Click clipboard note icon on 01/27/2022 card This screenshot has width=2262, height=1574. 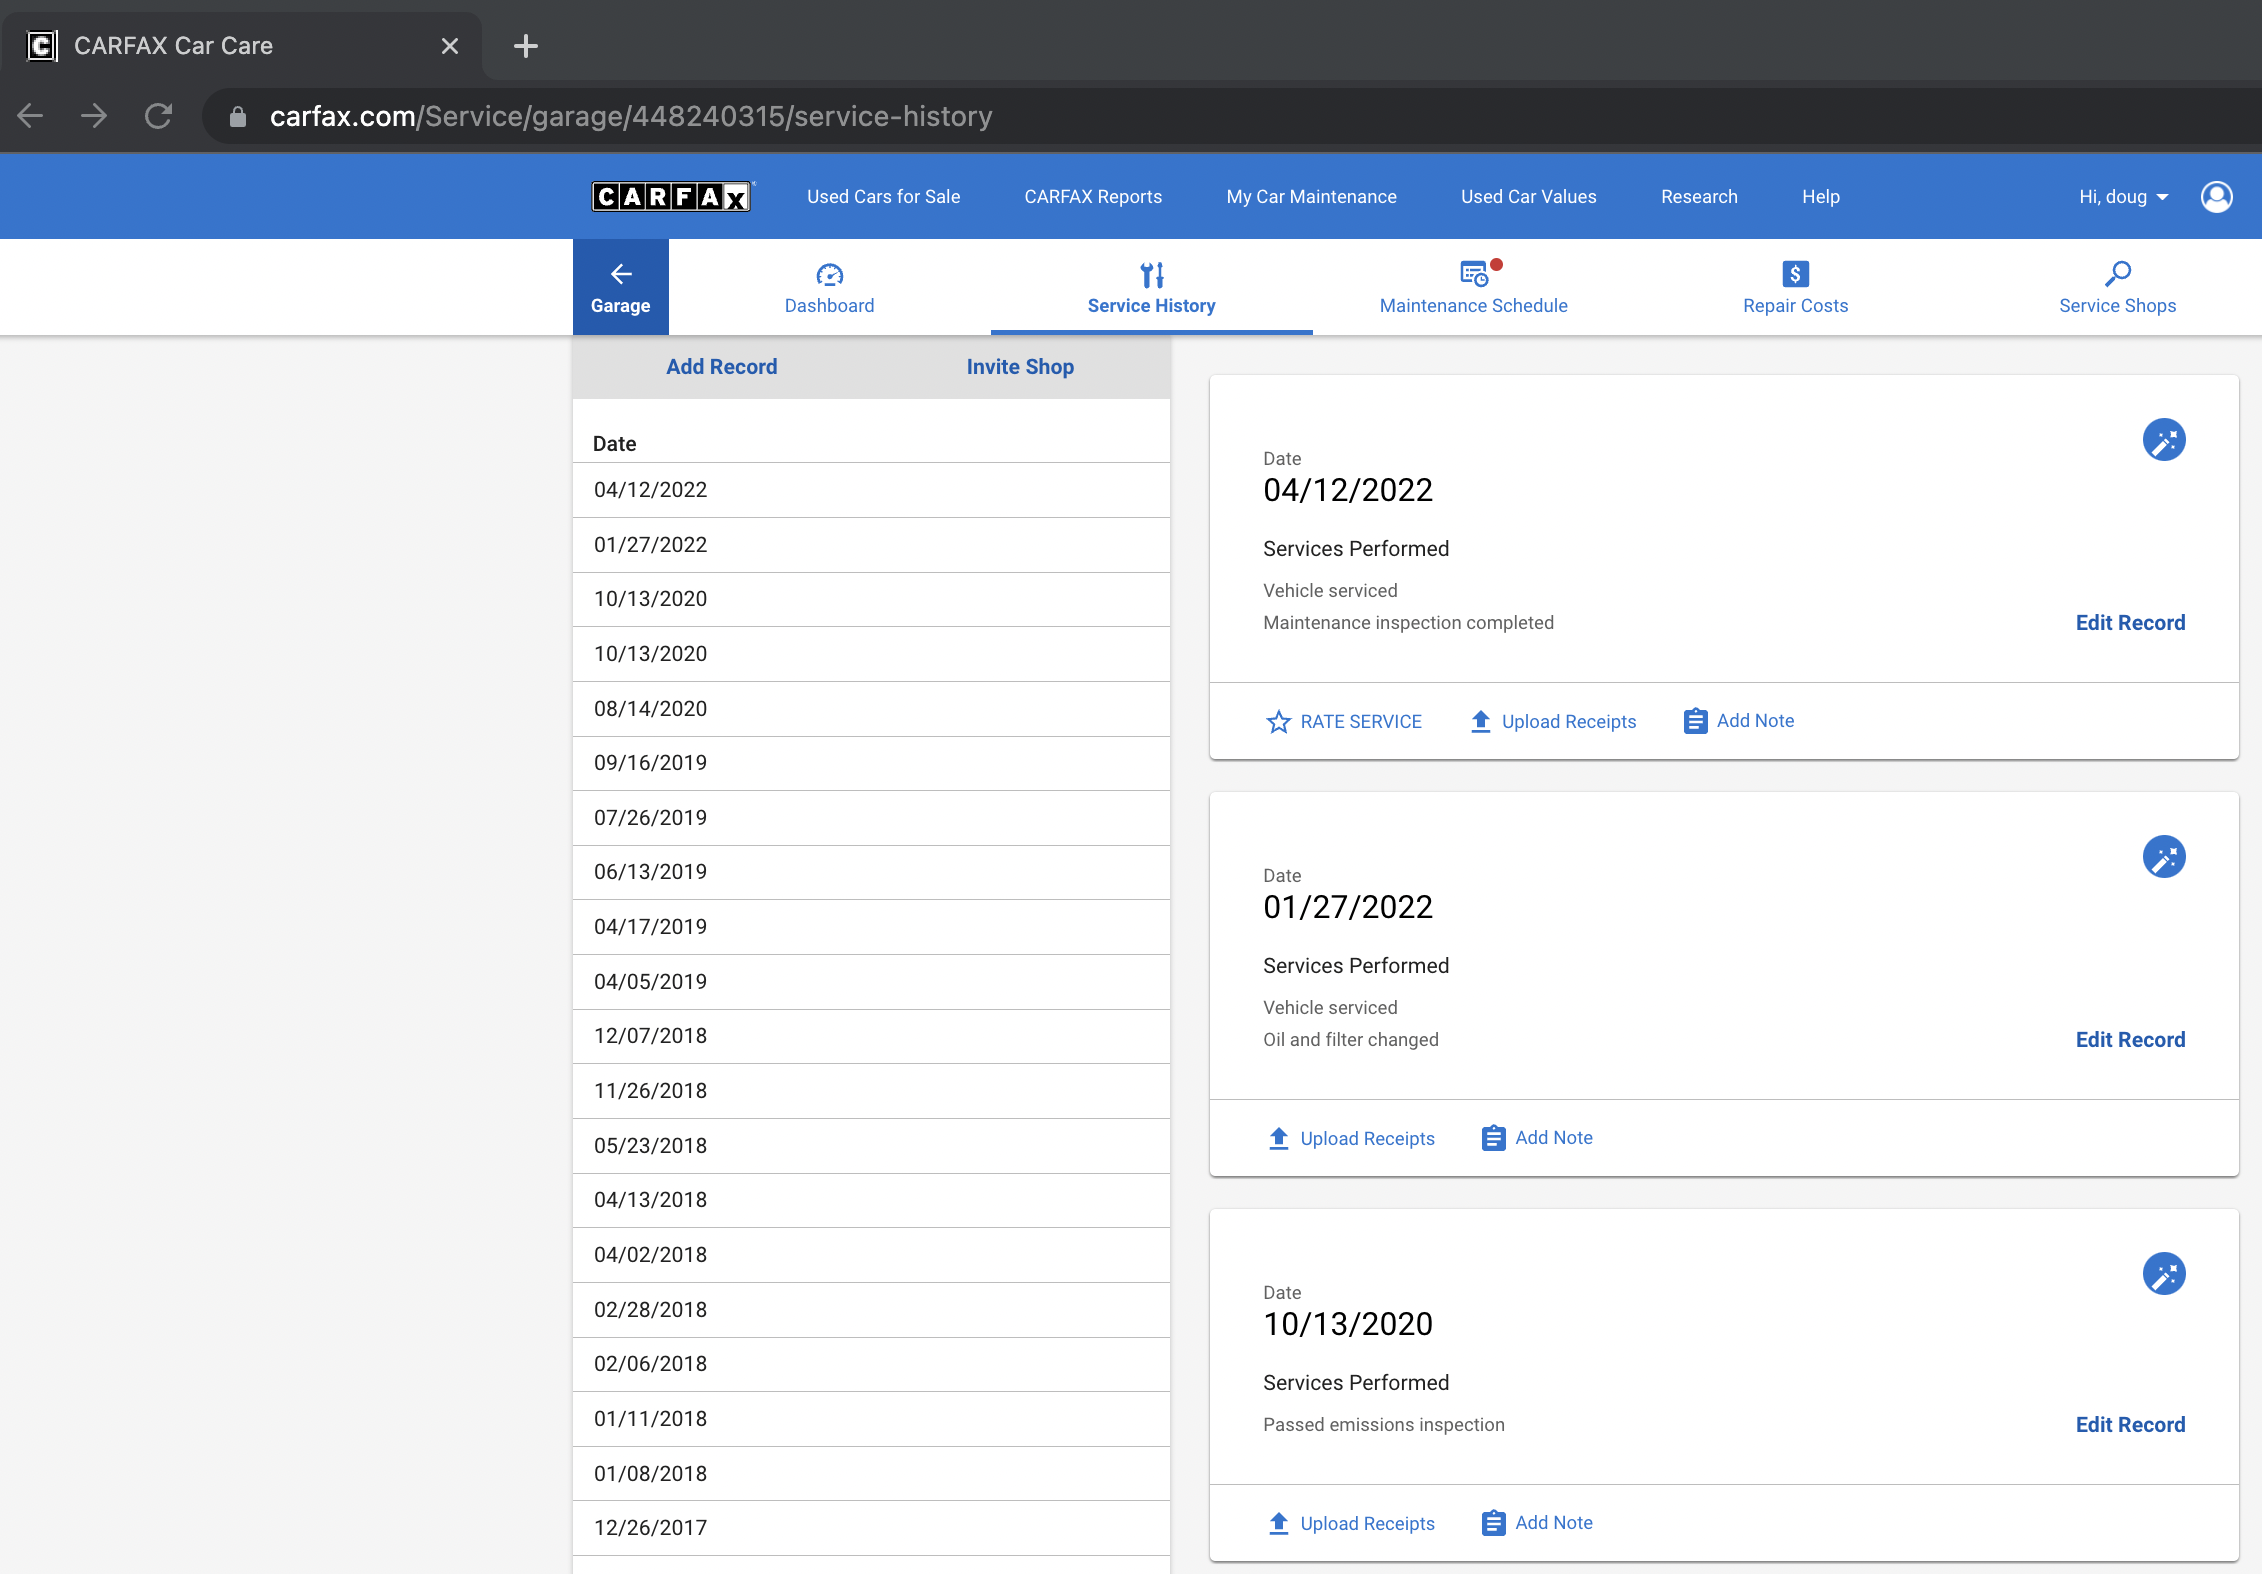pos(1493,1138)
